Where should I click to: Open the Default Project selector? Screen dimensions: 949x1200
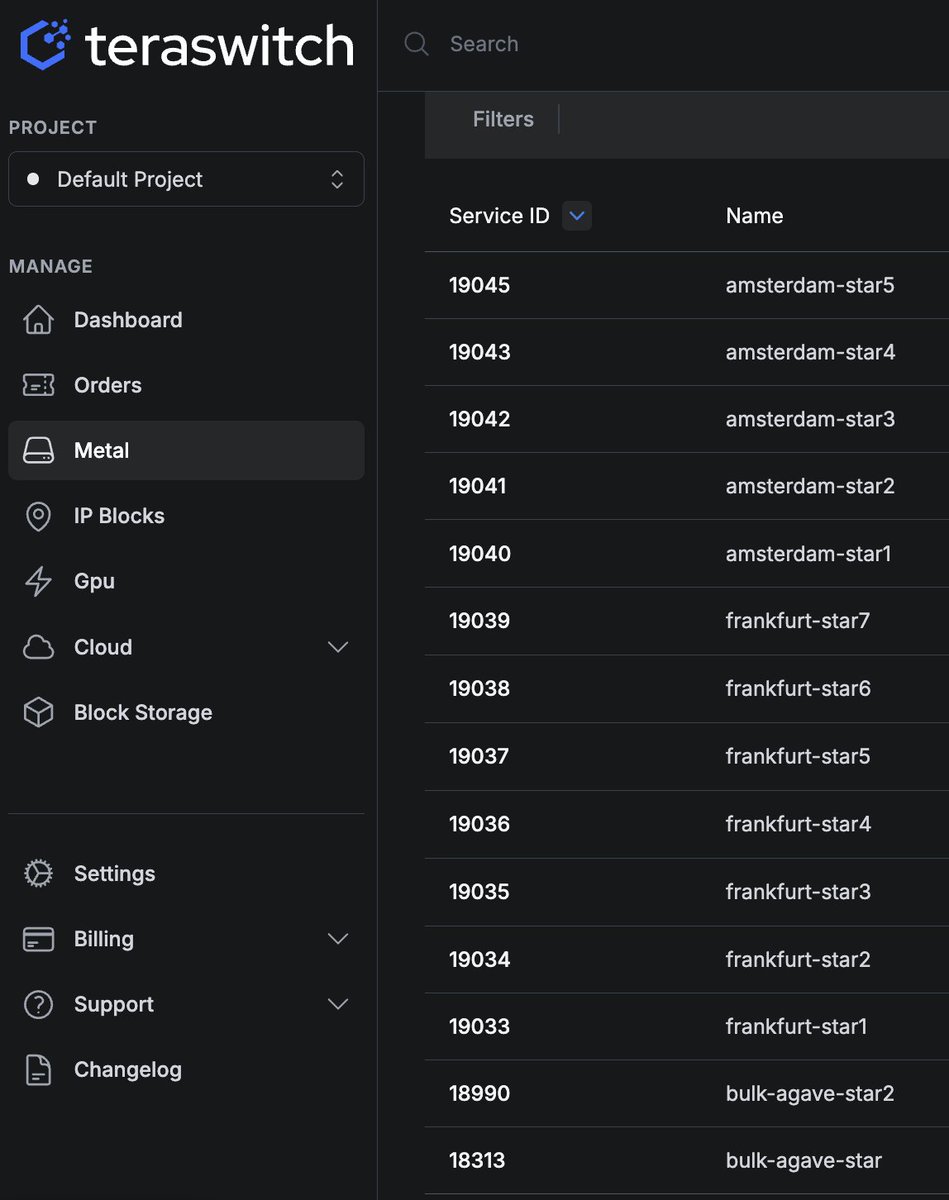186,179
